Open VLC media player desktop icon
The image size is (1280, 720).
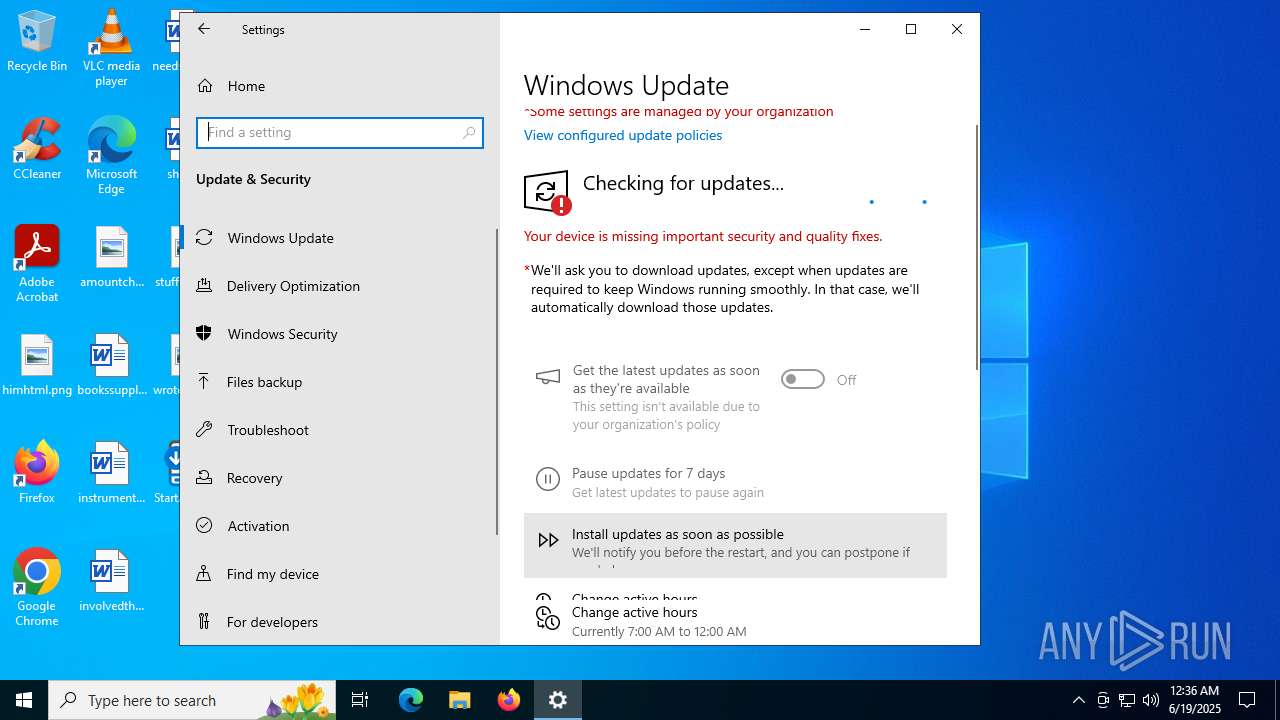point(111,48)
